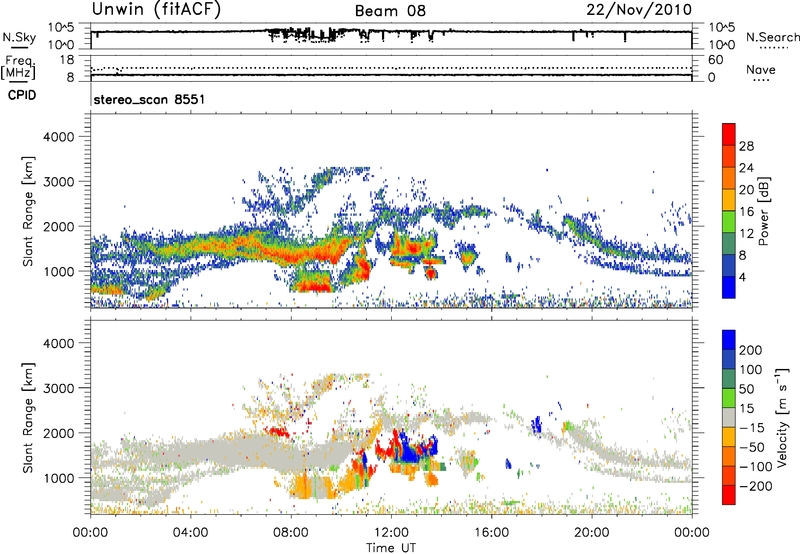The image size is (800, 554).
Task: Click the "Slant Range [km]" label of power panel
Action: (28, 211)
